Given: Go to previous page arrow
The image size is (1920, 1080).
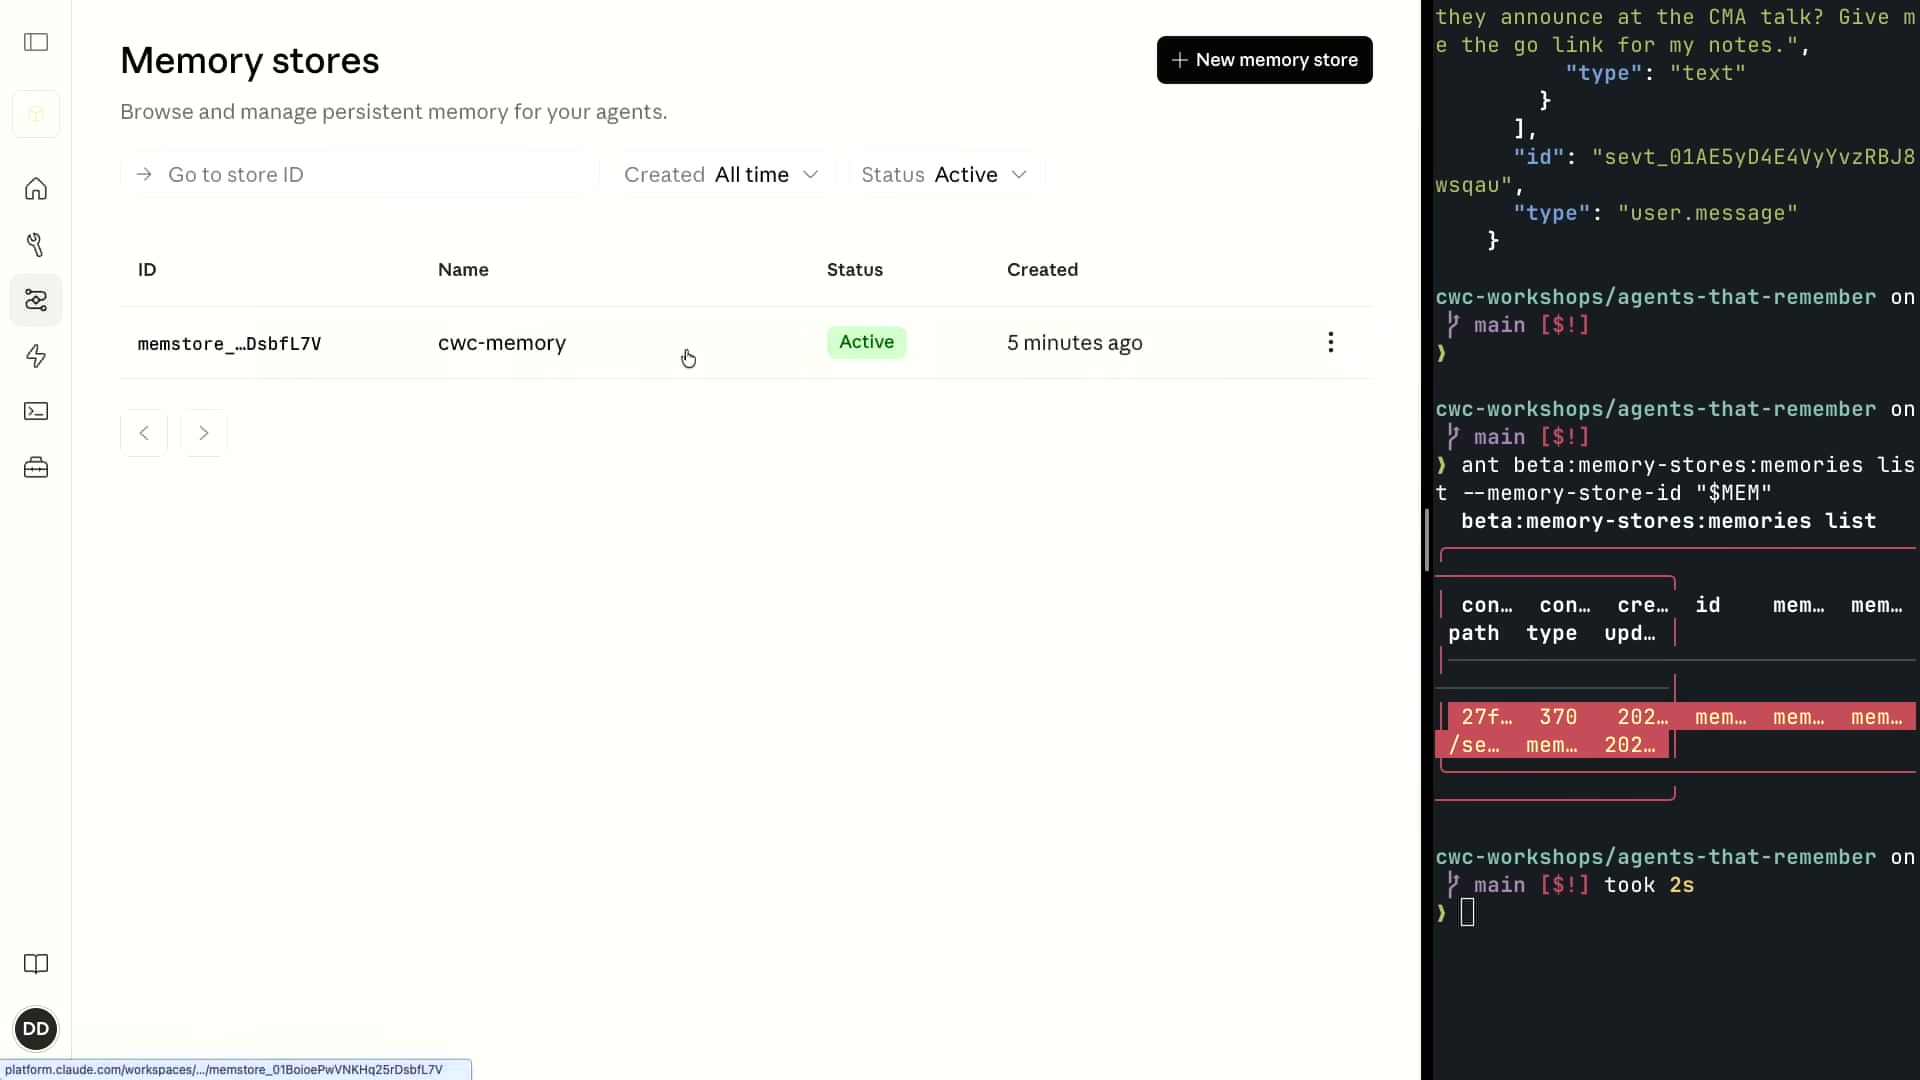Looking at the screenshot, I should [x=144, y=433].
